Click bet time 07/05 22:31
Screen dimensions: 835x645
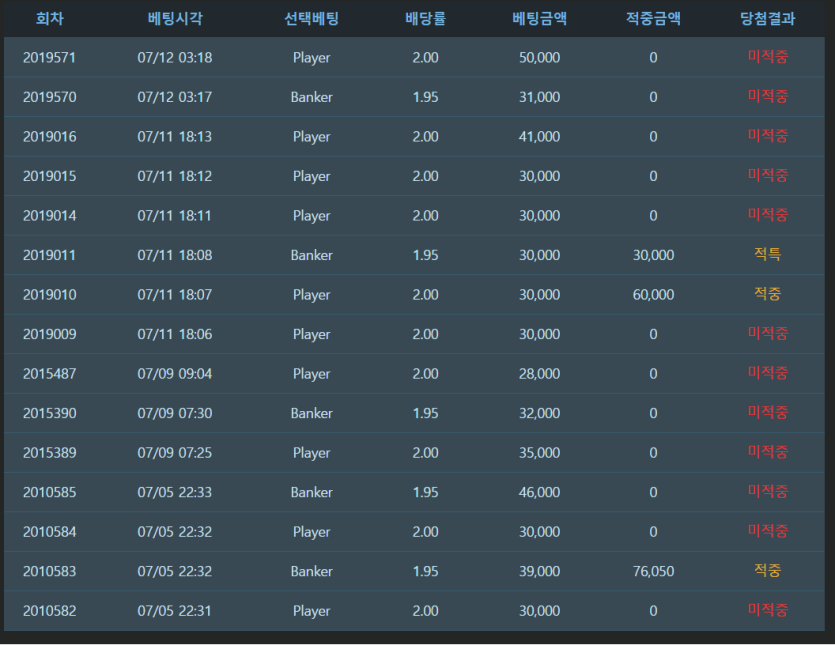[x=175, y=611]
